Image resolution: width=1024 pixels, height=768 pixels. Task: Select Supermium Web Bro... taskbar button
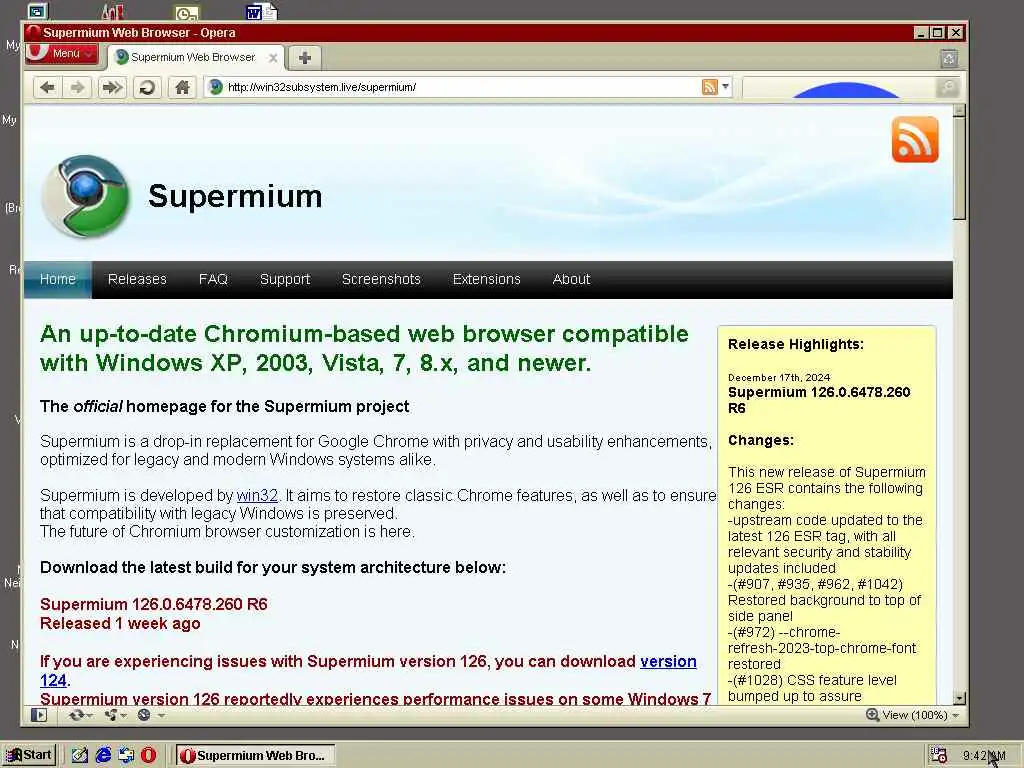(255, 756)
